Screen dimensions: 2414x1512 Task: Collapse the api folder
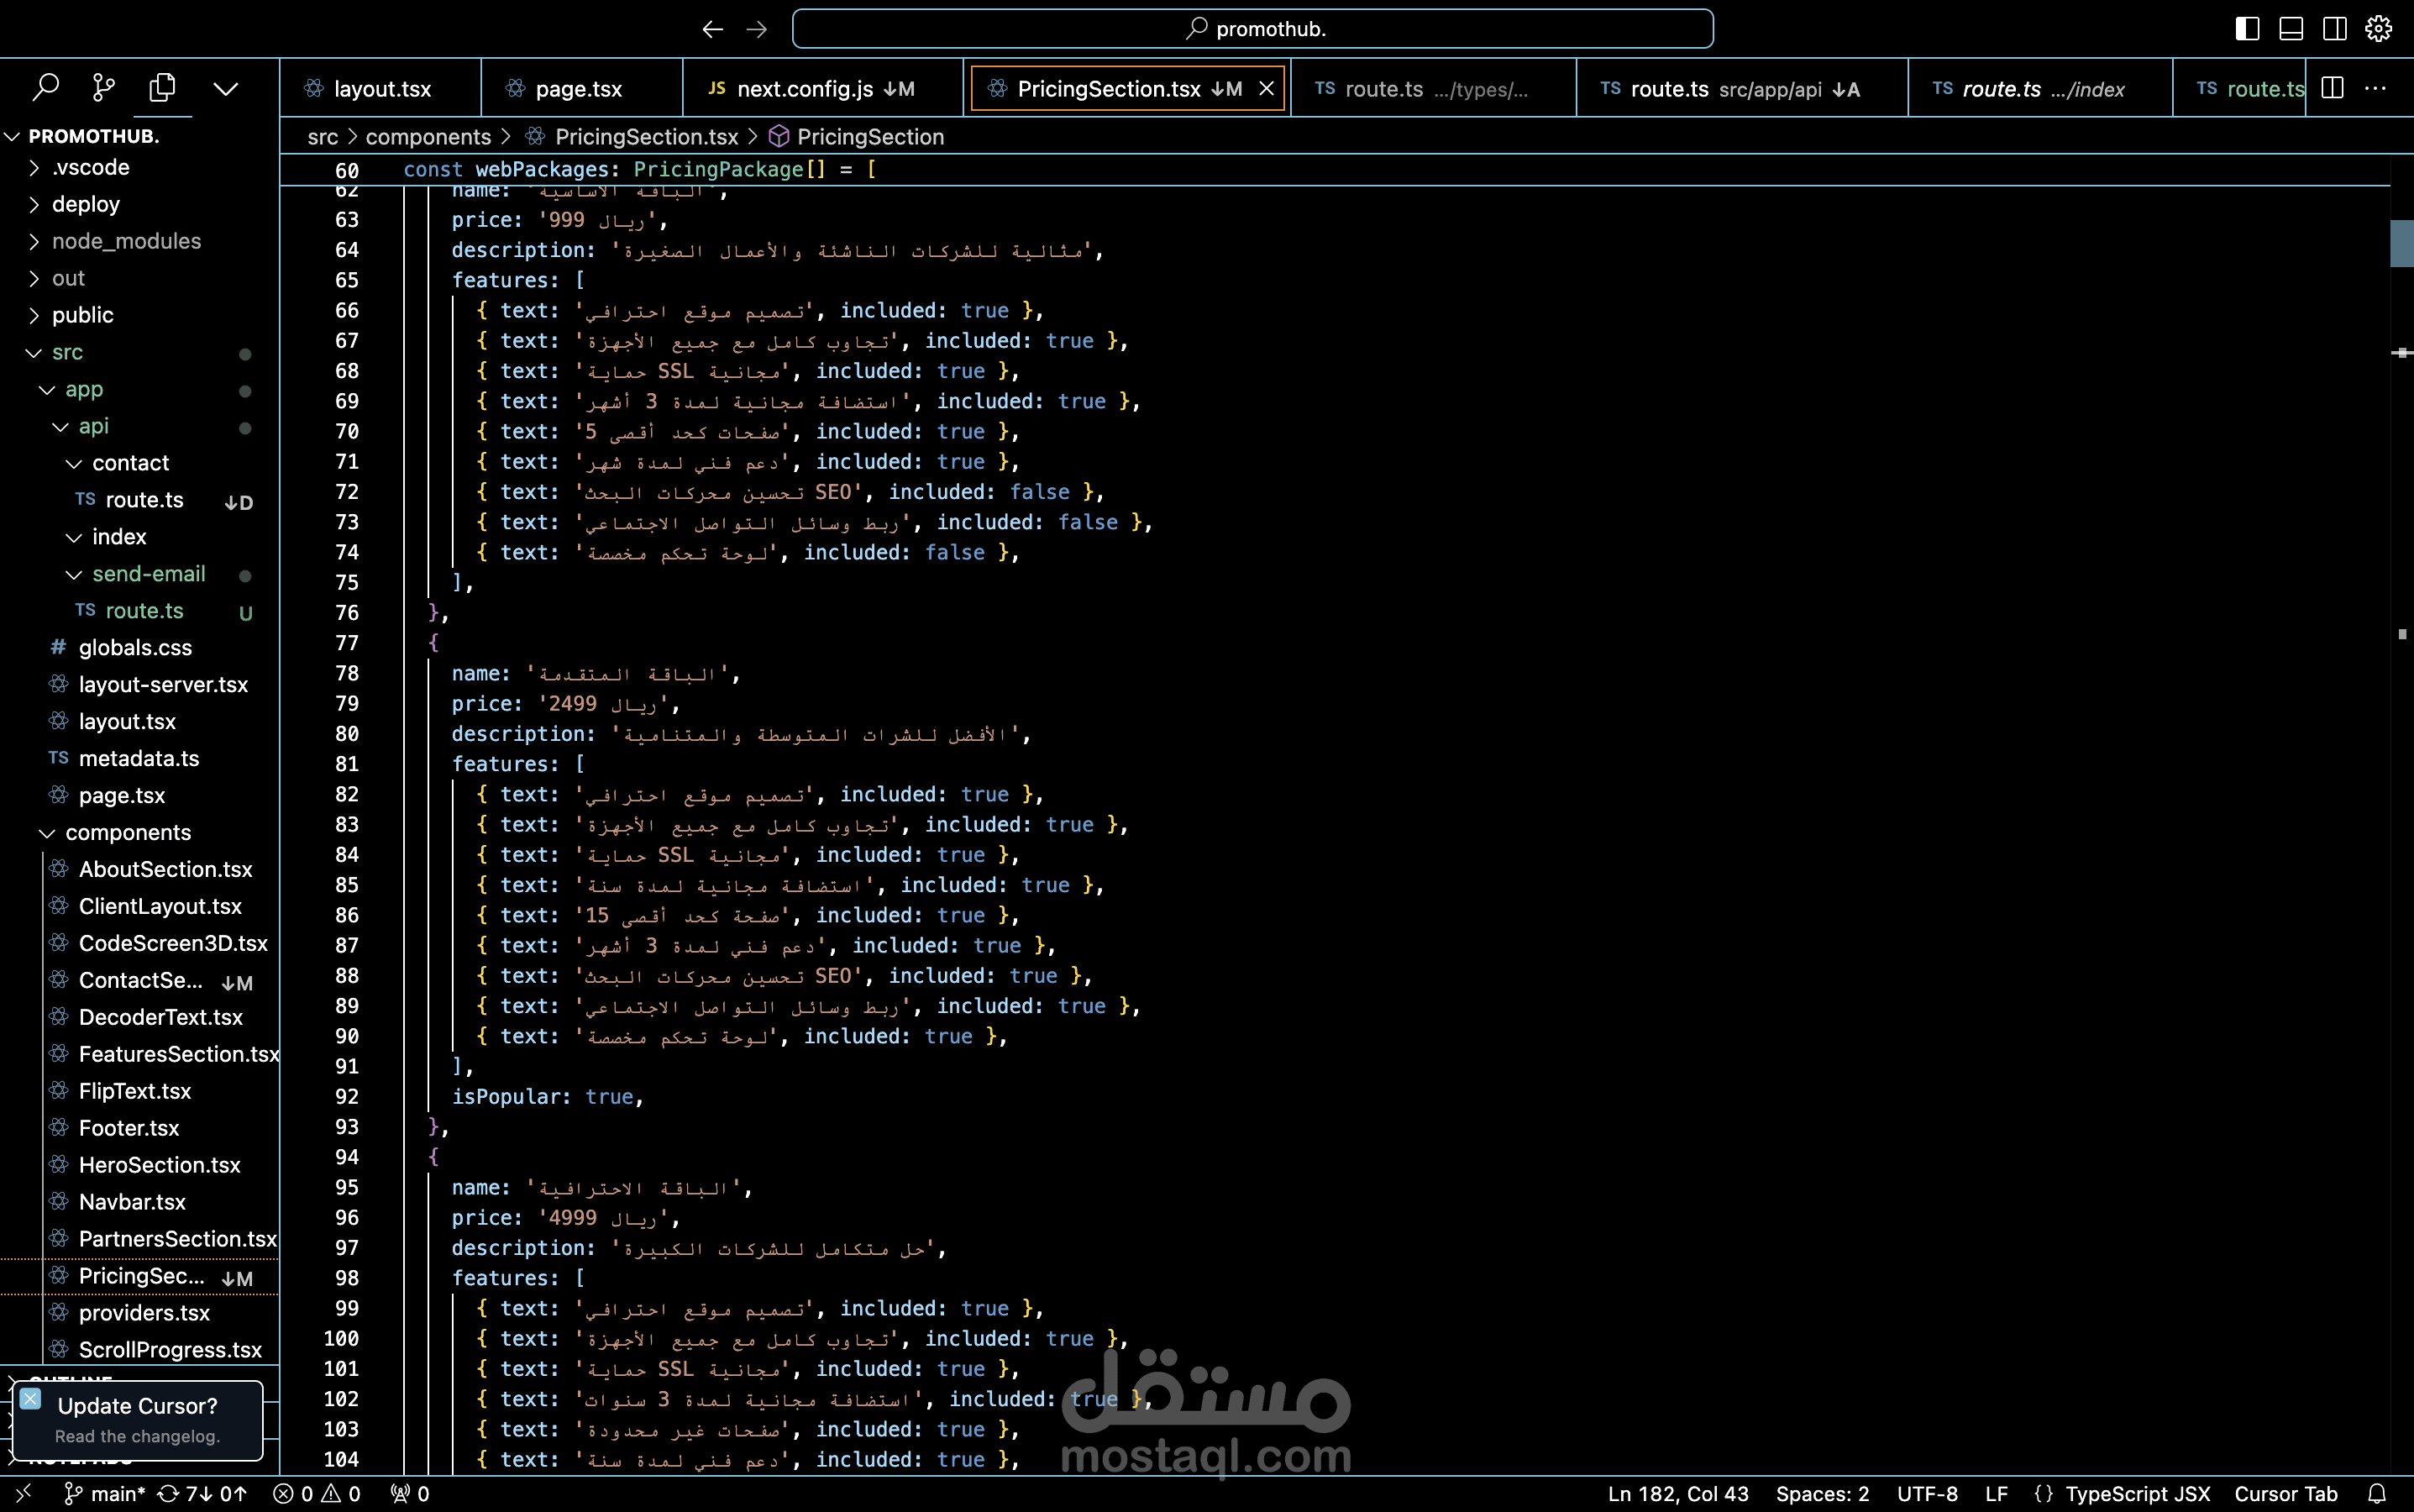(x=93, y=426)
